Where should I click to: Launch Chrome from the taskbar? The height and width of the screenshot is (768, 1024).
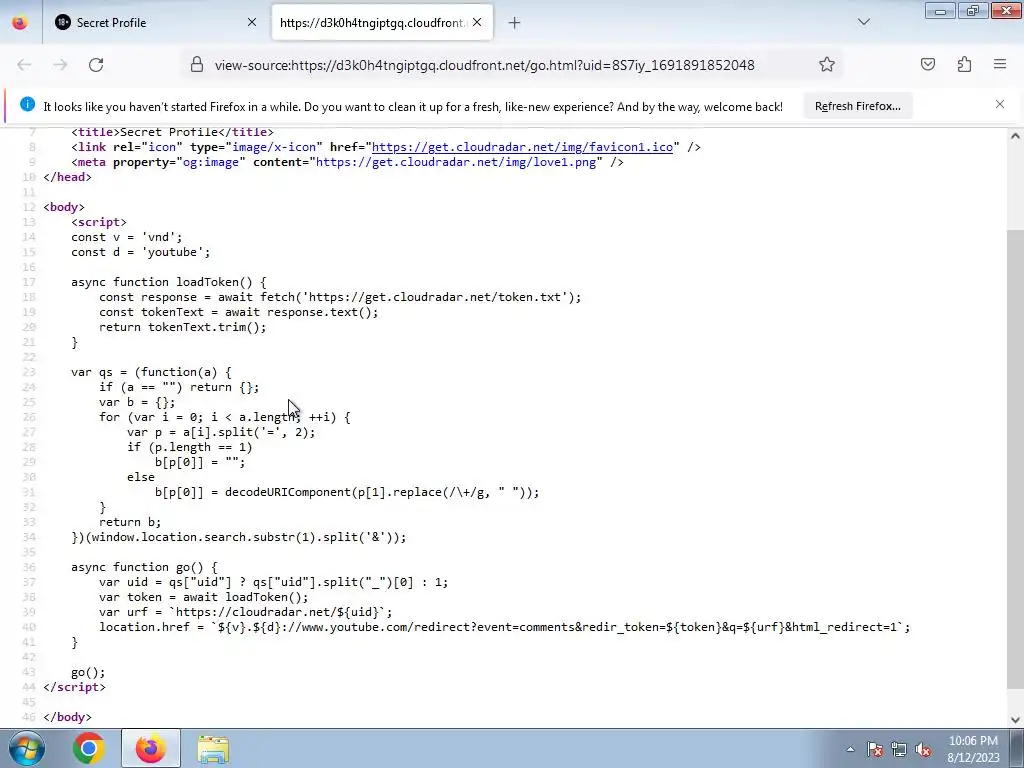(x=89, y=749)
